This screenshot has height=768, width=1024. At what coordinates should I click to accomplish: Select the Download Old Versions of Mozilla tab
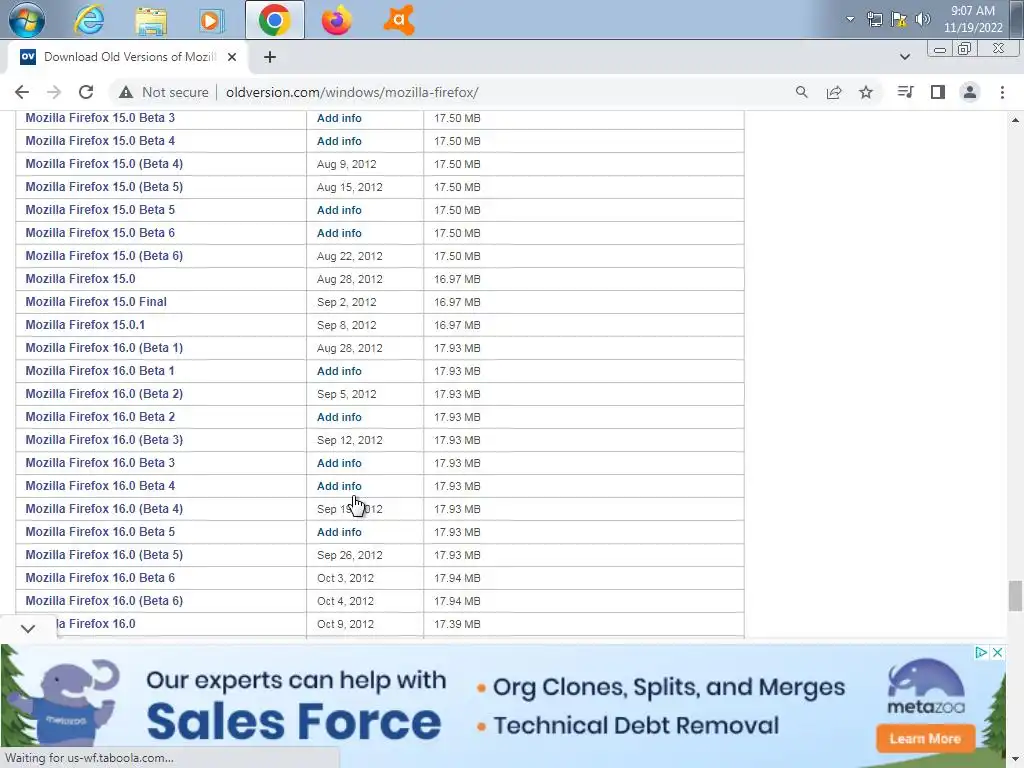click(x=128, y=57)
